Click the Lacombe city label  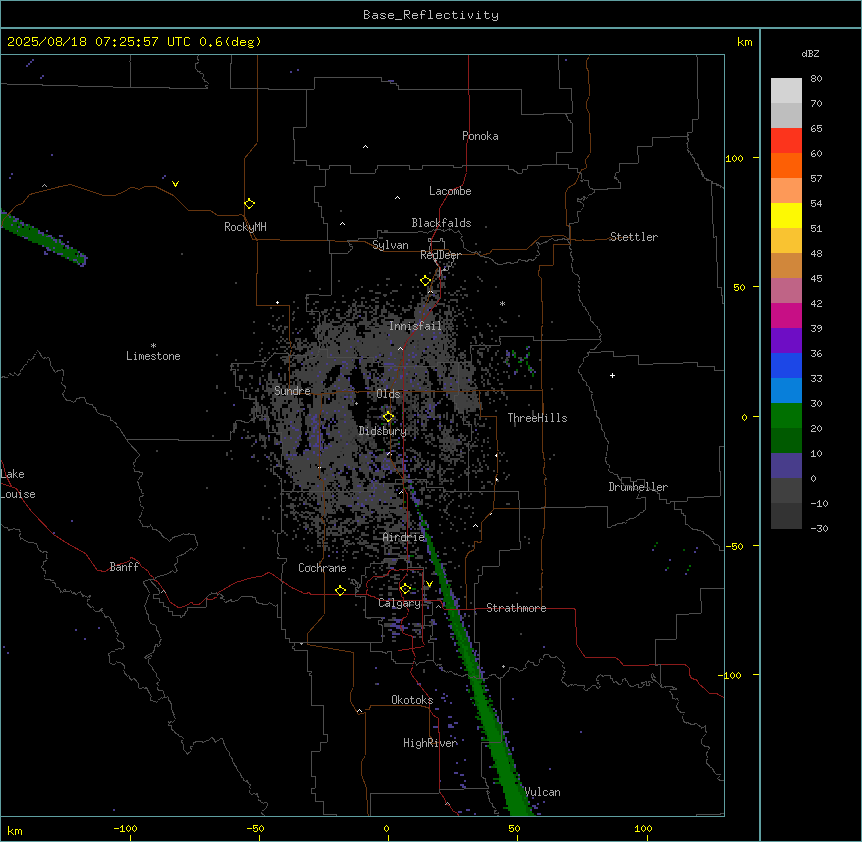(x=450, y=191)
